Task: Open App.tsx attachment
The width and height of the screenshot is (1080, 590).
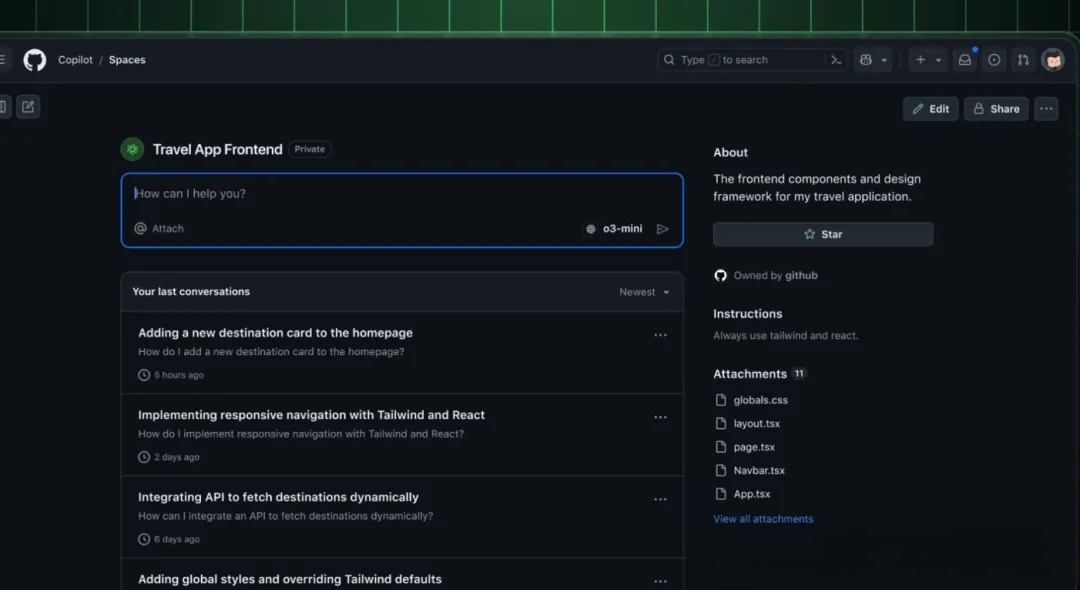Action: [751, 494]
